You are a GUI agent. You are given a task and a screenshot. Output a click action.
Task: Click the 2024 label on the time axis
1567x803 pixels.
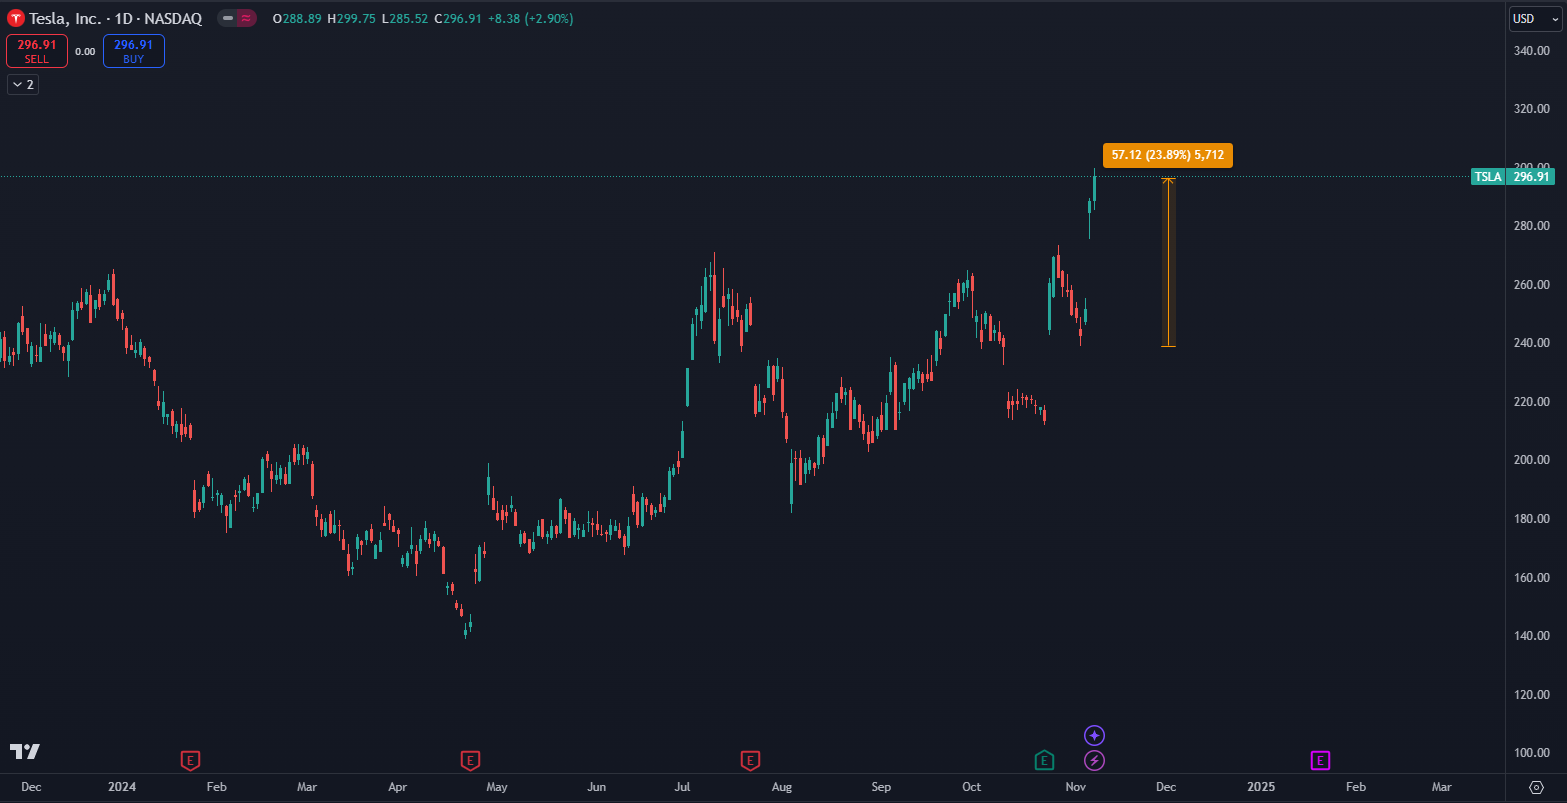pos(122,787)
